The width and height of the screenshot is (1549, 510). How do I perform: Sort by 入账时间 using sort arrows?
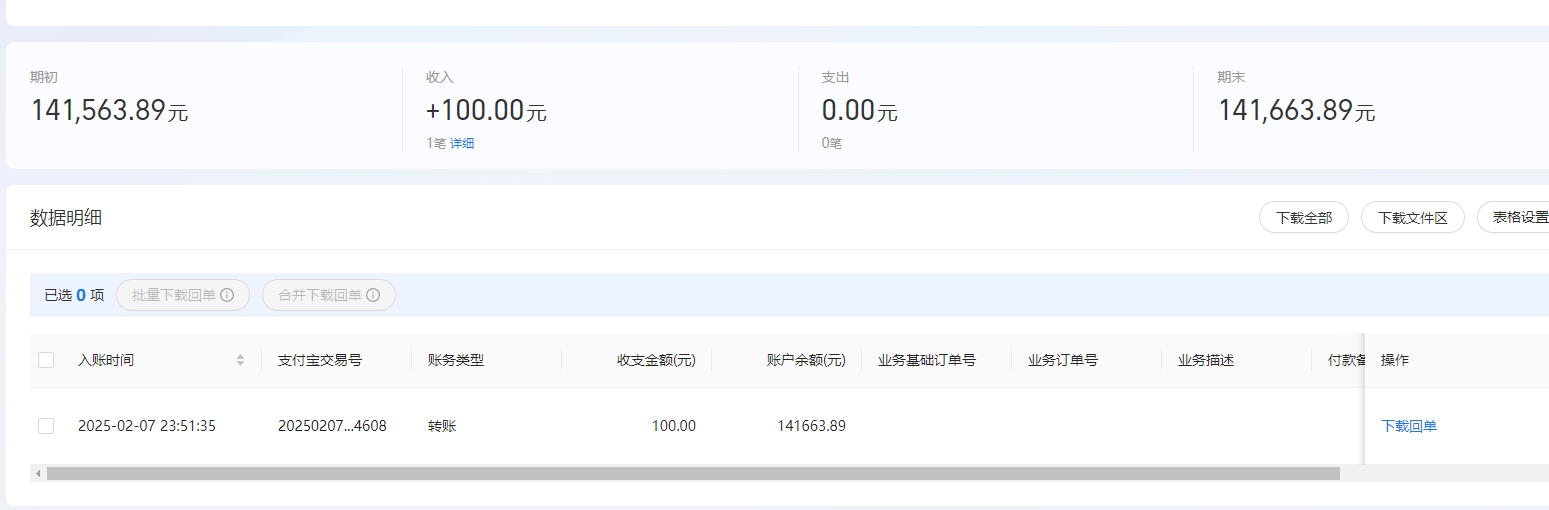(x=240, y=360)
